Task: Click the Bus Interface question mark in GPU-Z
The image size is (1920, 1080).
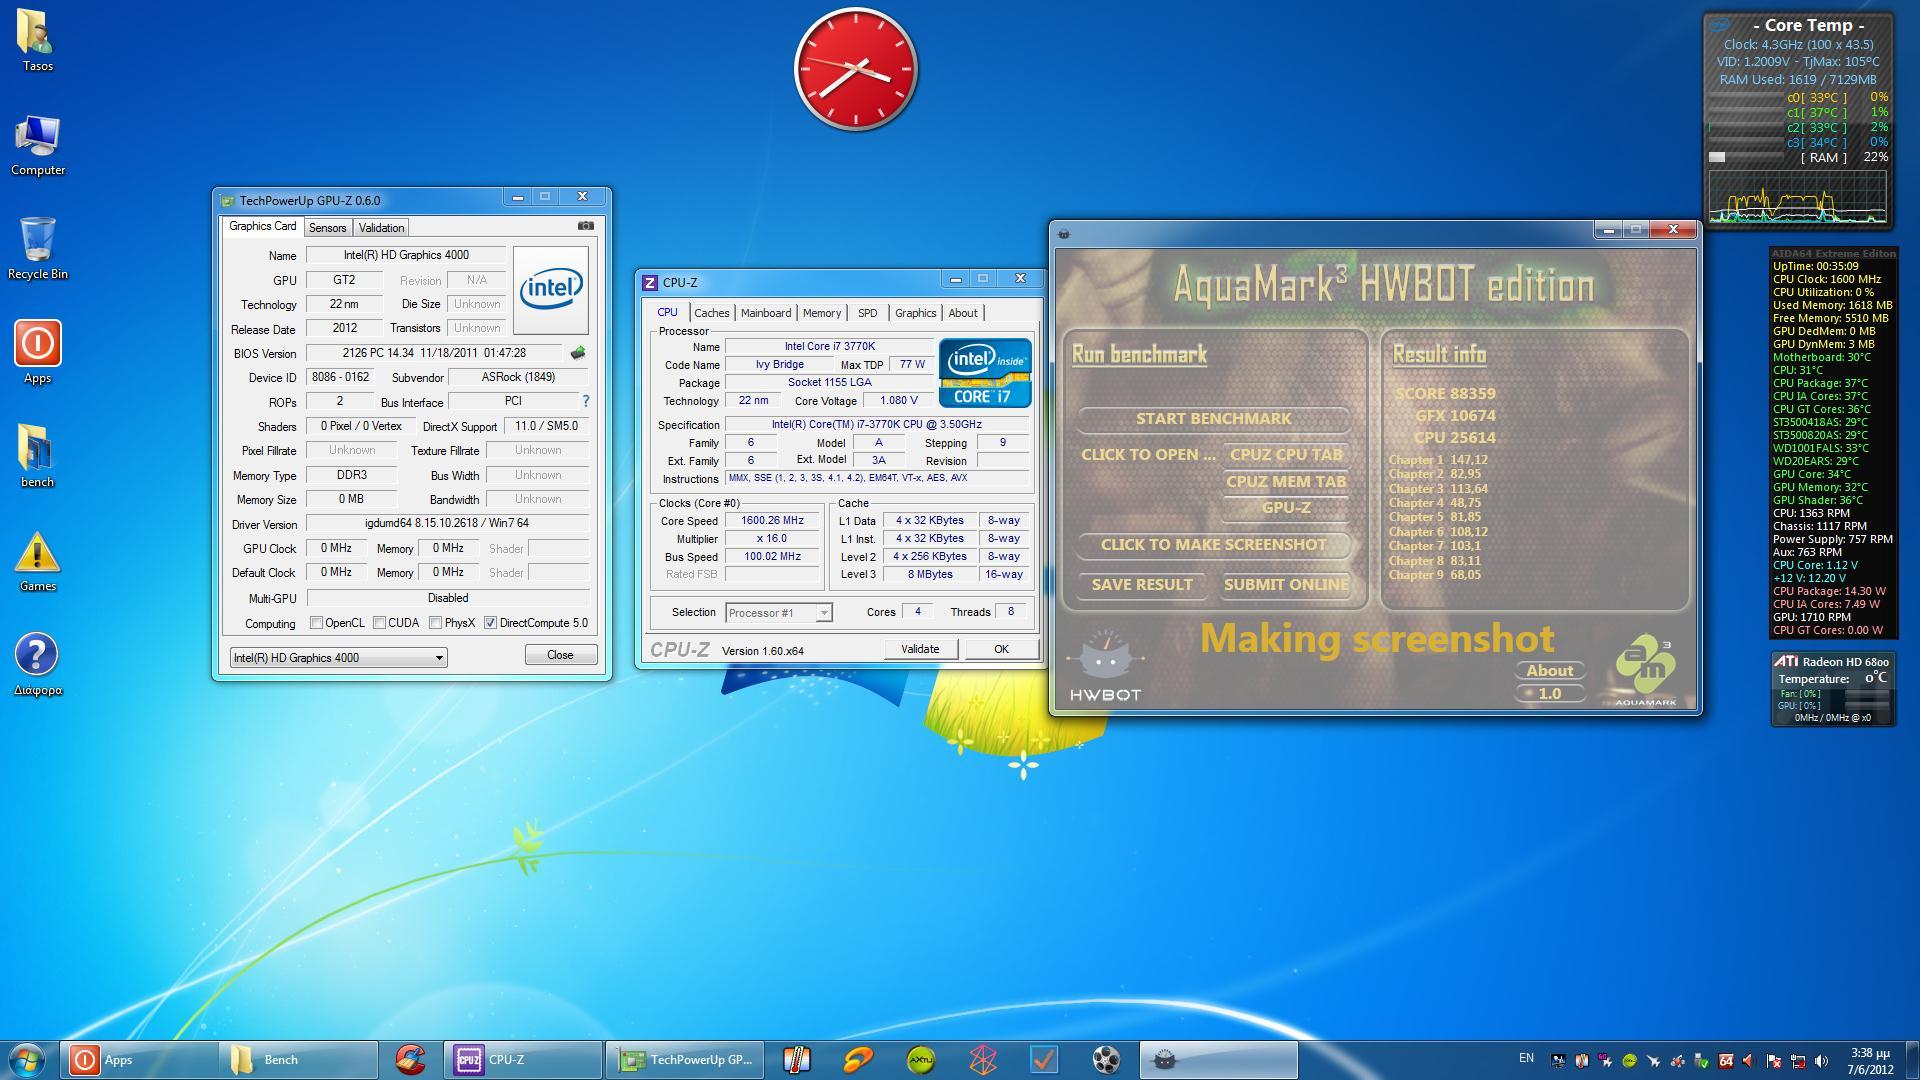Action: tap(586, 401)
